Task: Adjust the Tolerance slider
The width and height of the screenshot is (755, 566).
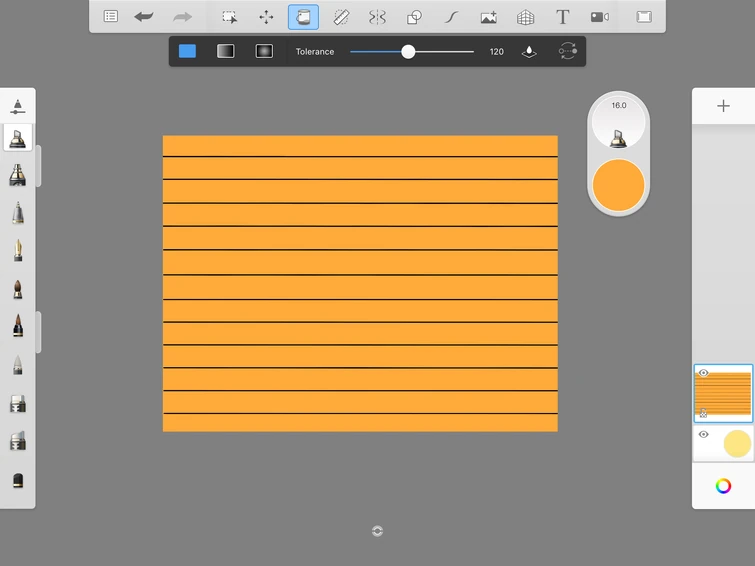Action: [412, 52]
